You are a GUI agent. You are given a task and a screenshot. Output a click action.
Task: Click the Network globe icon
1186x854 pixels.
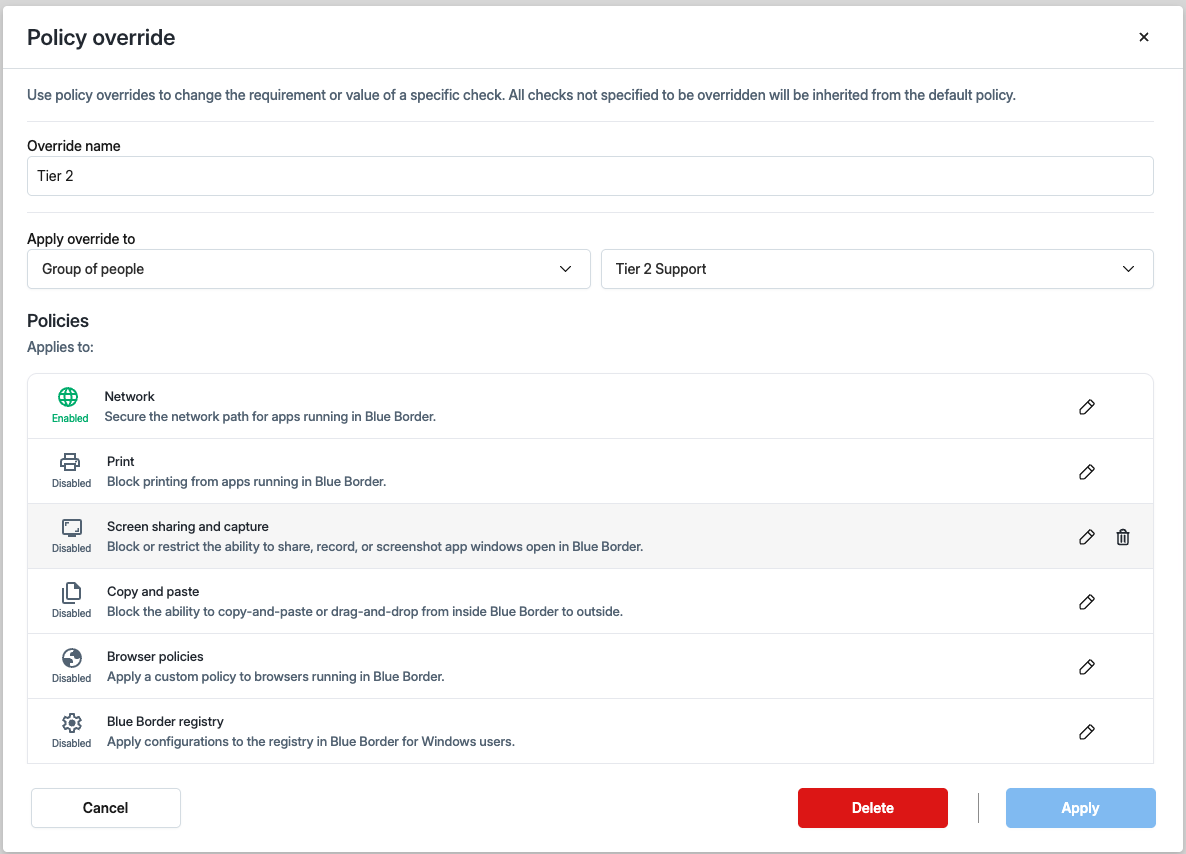68,396
